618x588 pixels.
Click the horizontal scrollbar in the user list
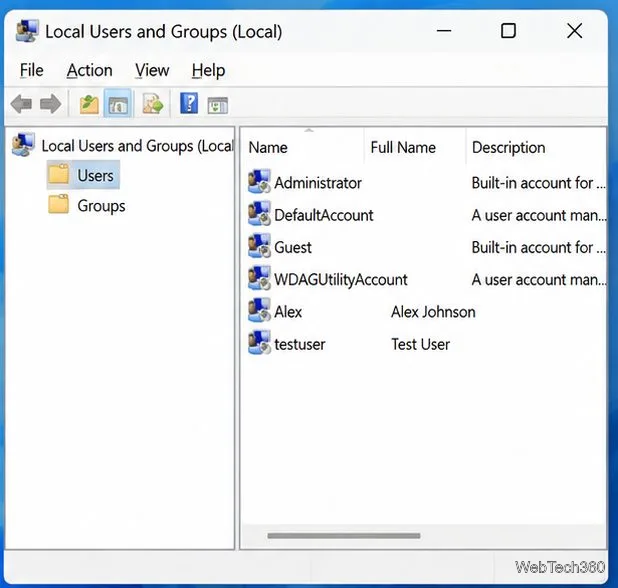pos(344,536)
